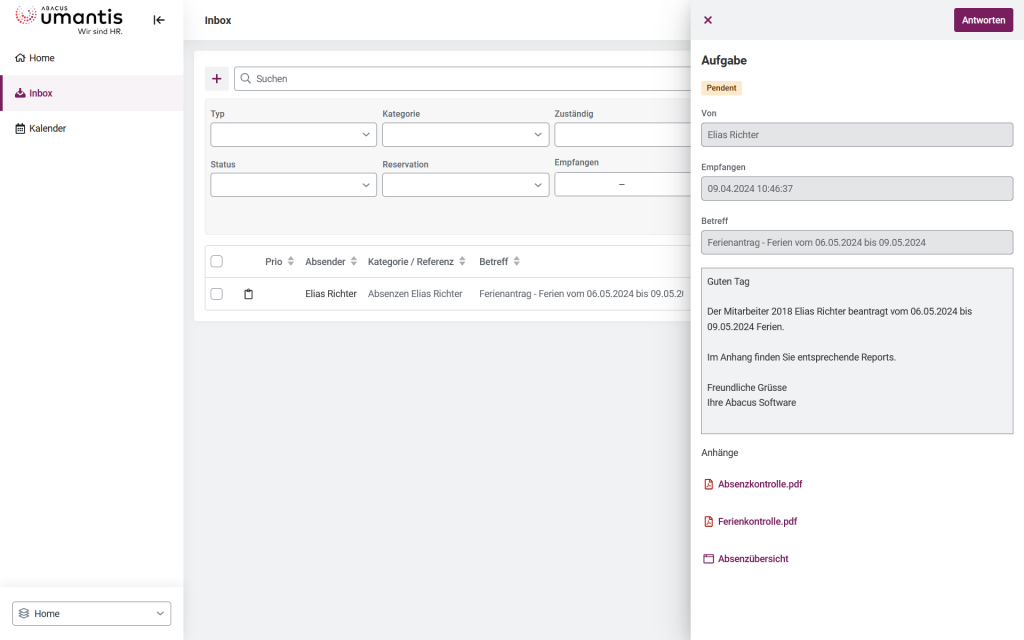Click the plus icon to add entry

(216, 79)
